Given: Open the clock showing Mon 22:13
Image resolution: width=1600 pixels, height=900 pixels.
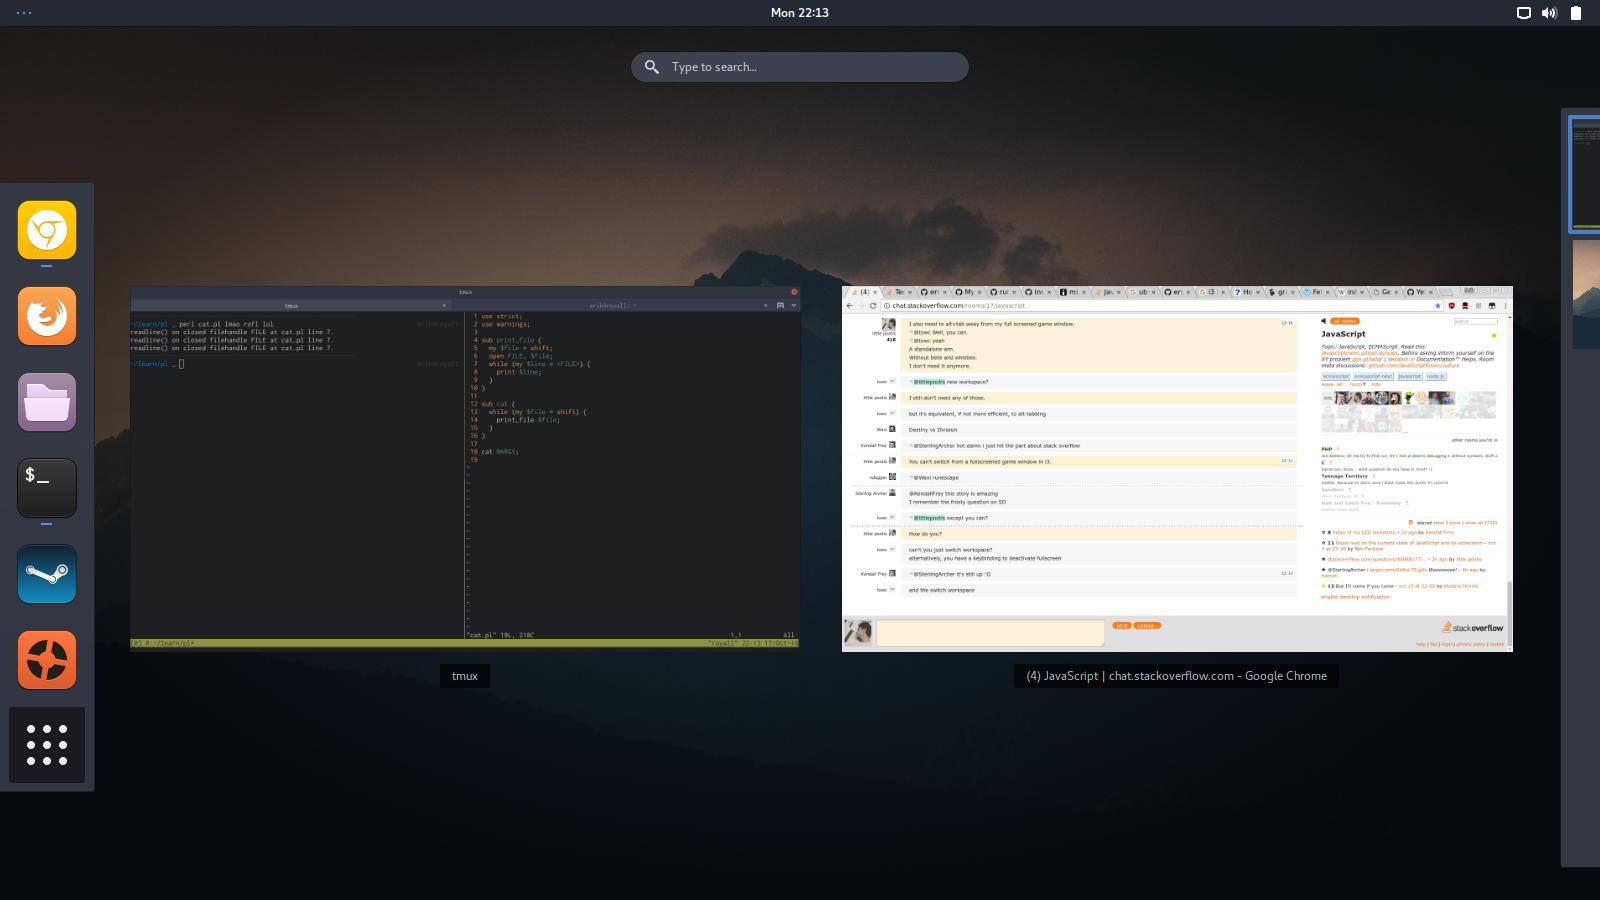Looking at the screenshot, I should point(800,13).
